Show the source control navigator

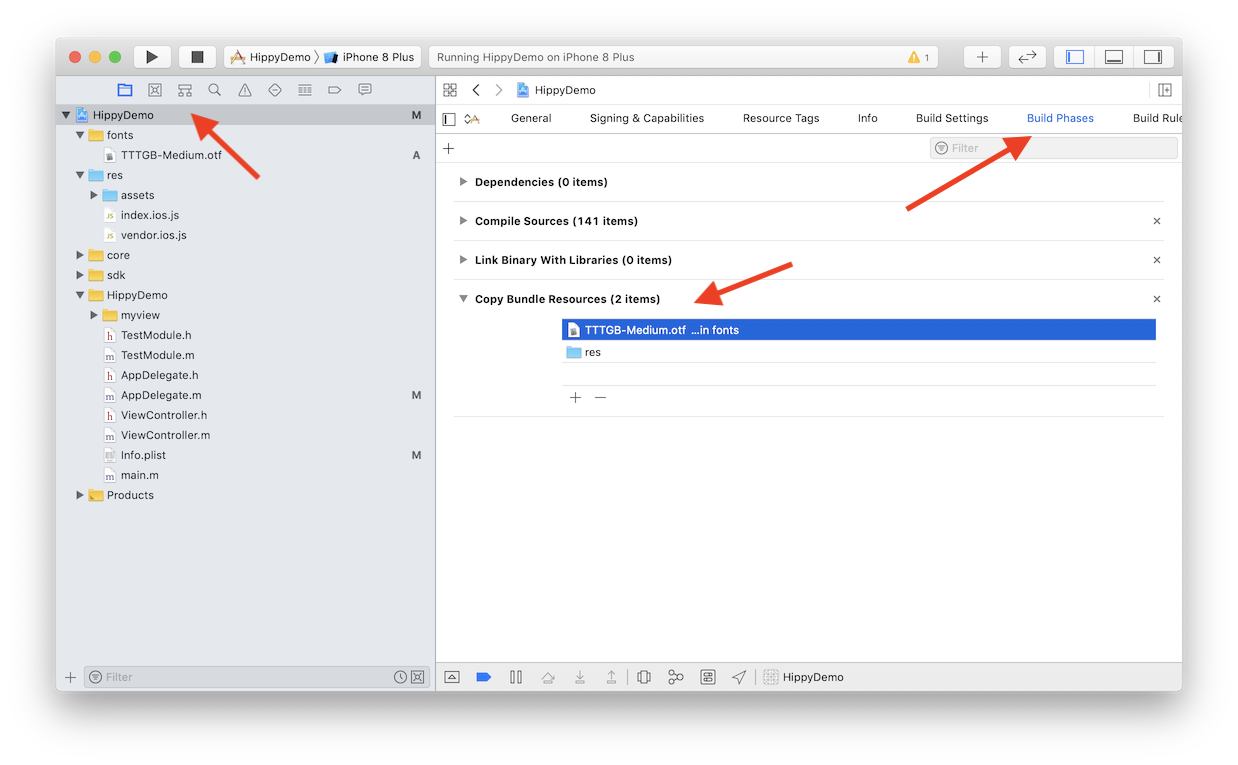point(155,90)
